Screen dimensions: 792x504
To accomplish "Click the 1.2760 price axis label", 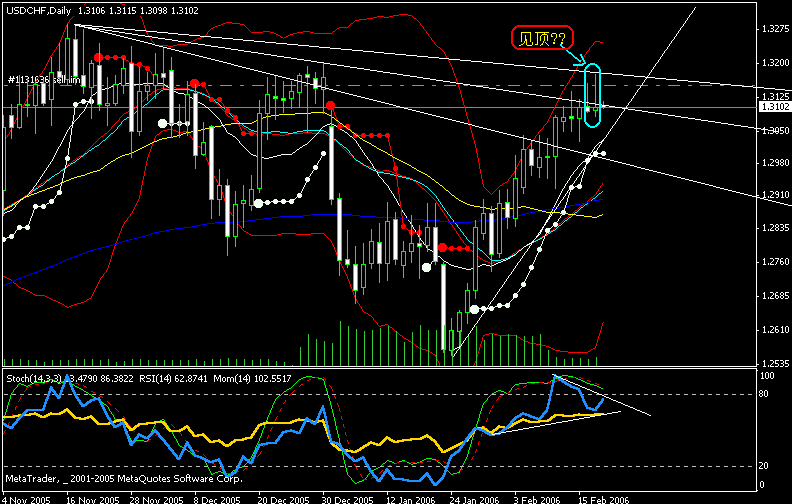I will [775, 262].
